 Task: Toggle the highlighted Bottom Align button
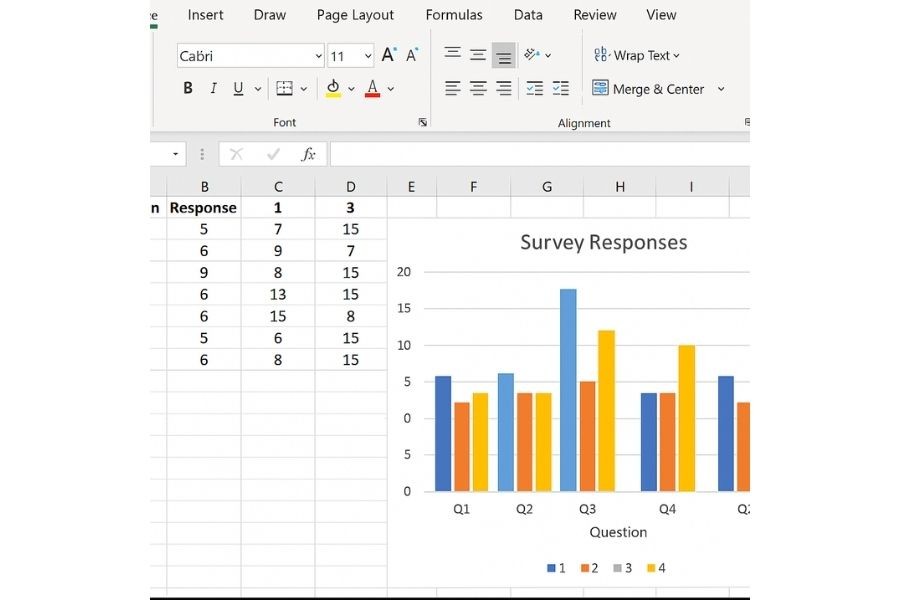tap(503, 55)
